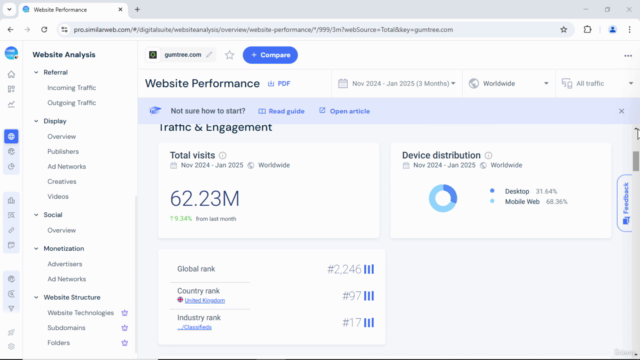Collapse the Display section
Viewport: 640px width, 360px height.
coord(36,121)
